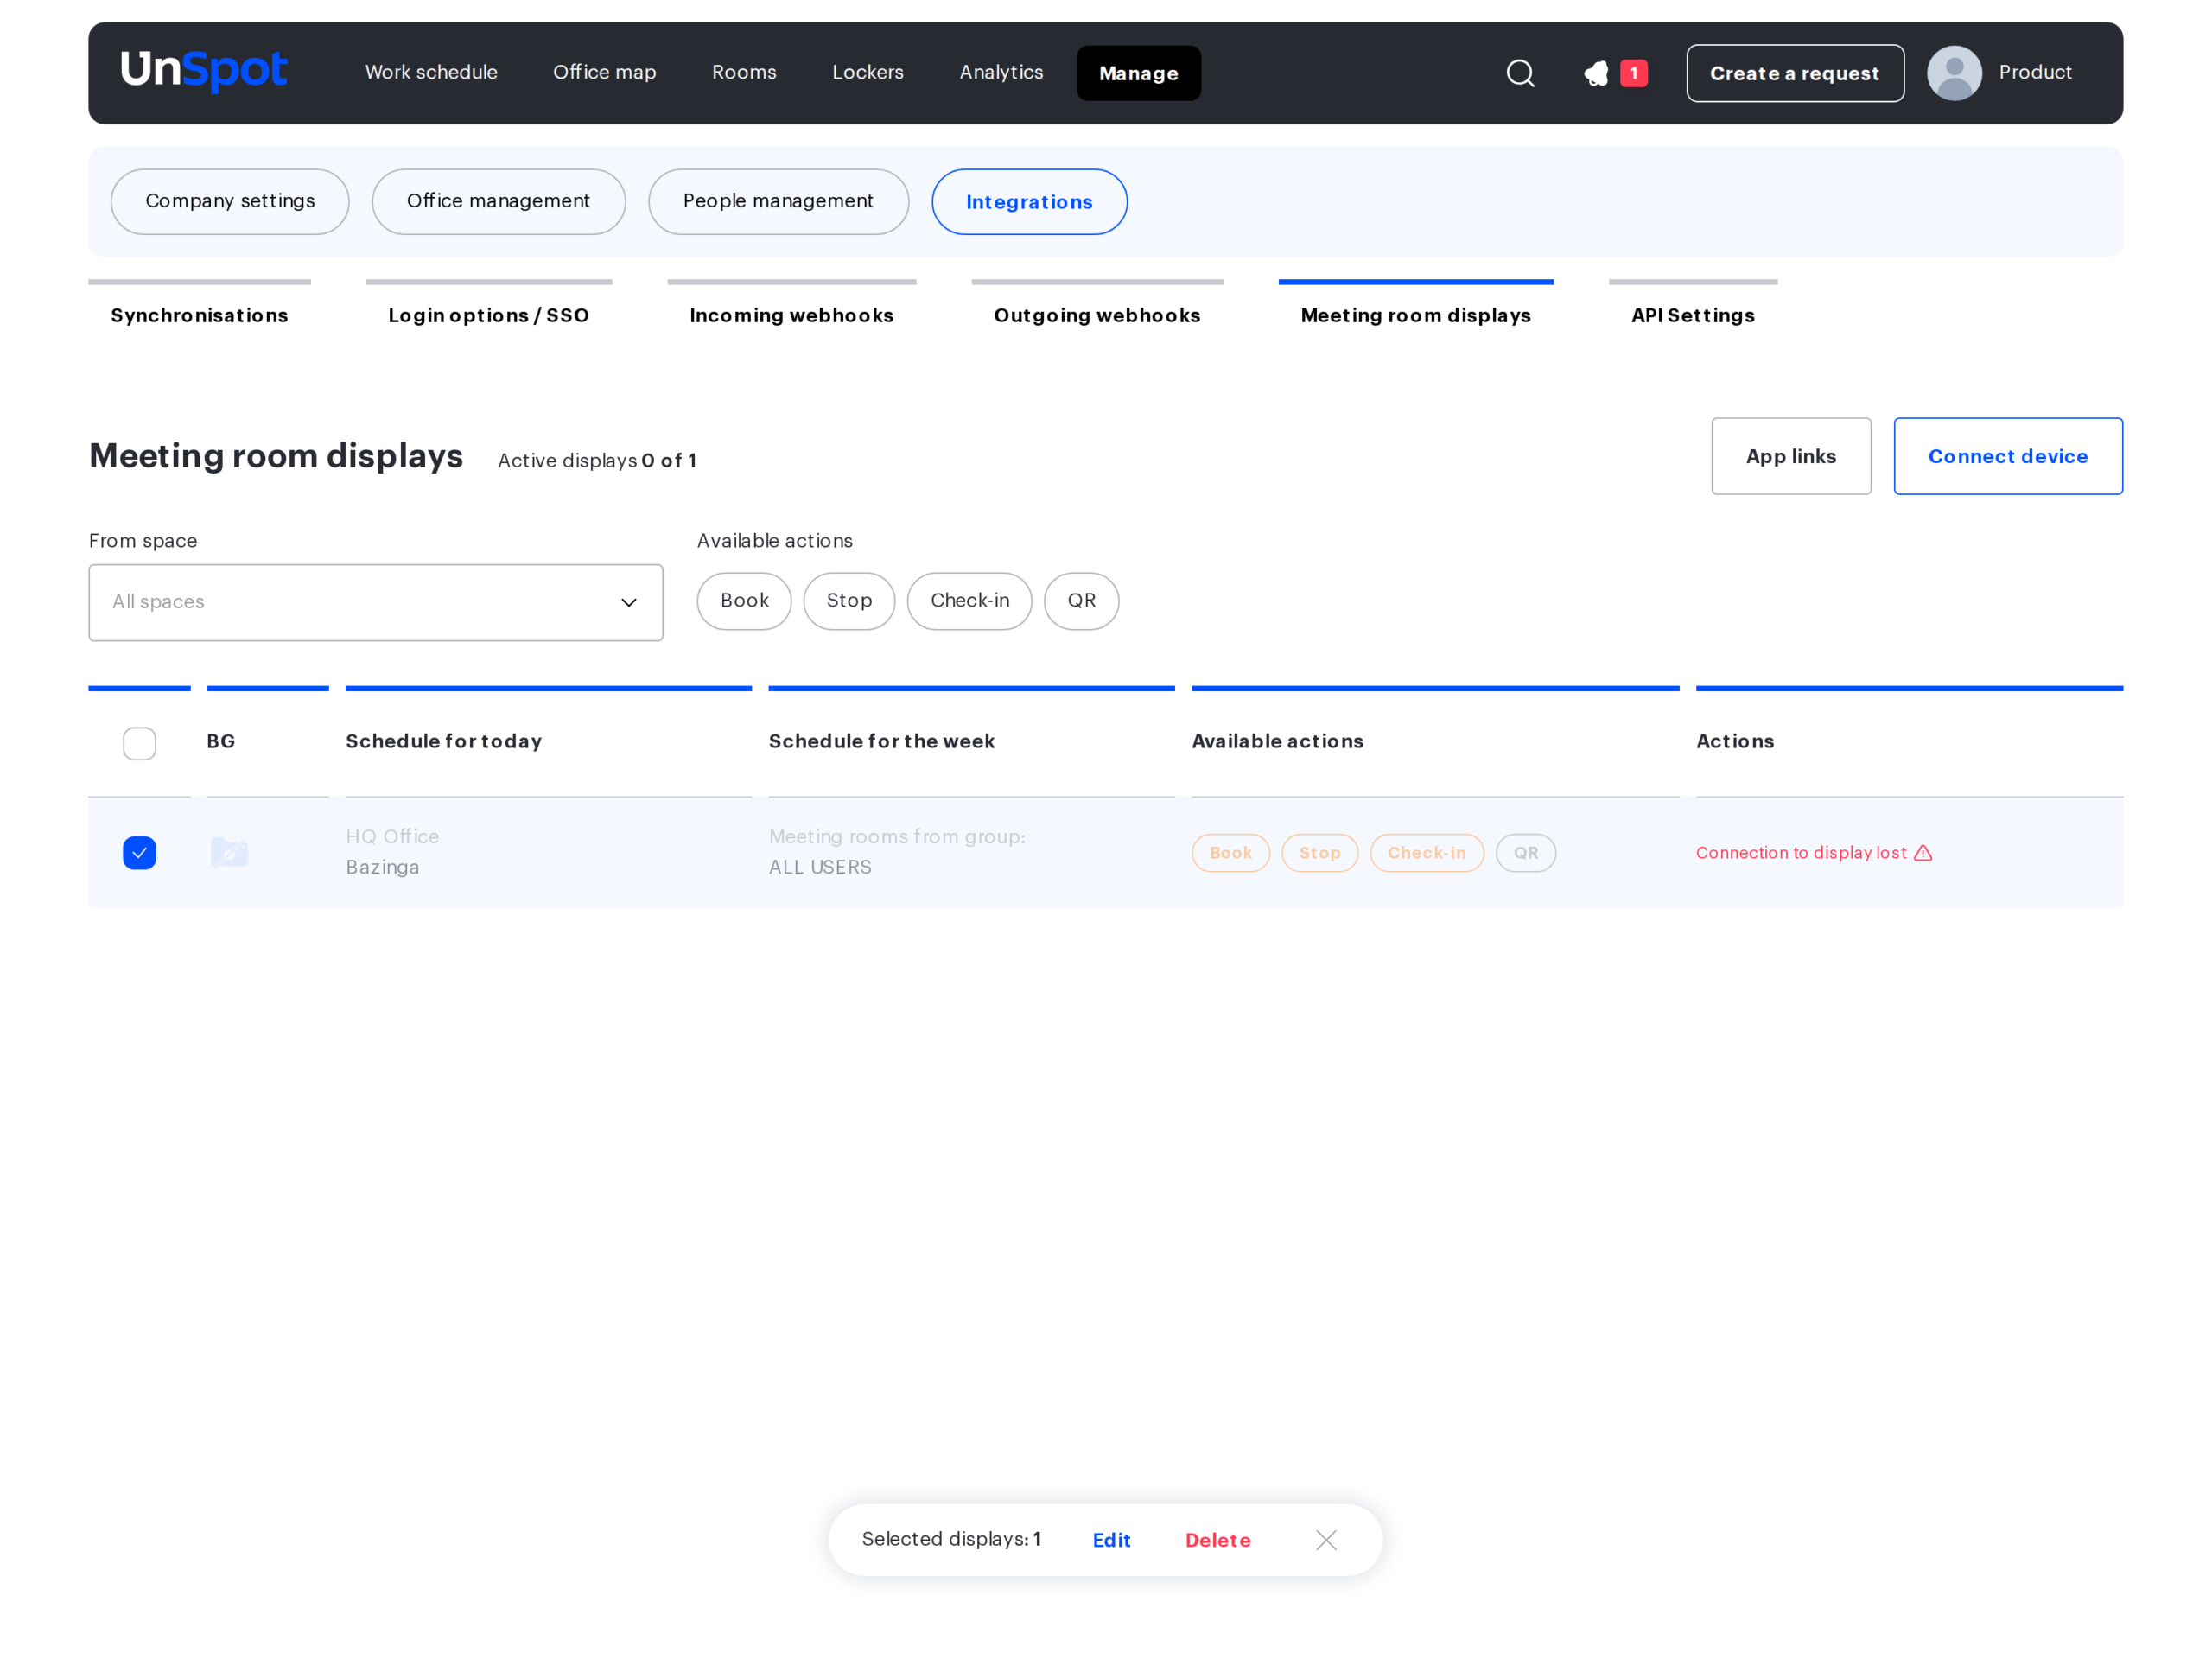Select Meeting room displays tab

pyautogui.click(x=1415, y=315)
